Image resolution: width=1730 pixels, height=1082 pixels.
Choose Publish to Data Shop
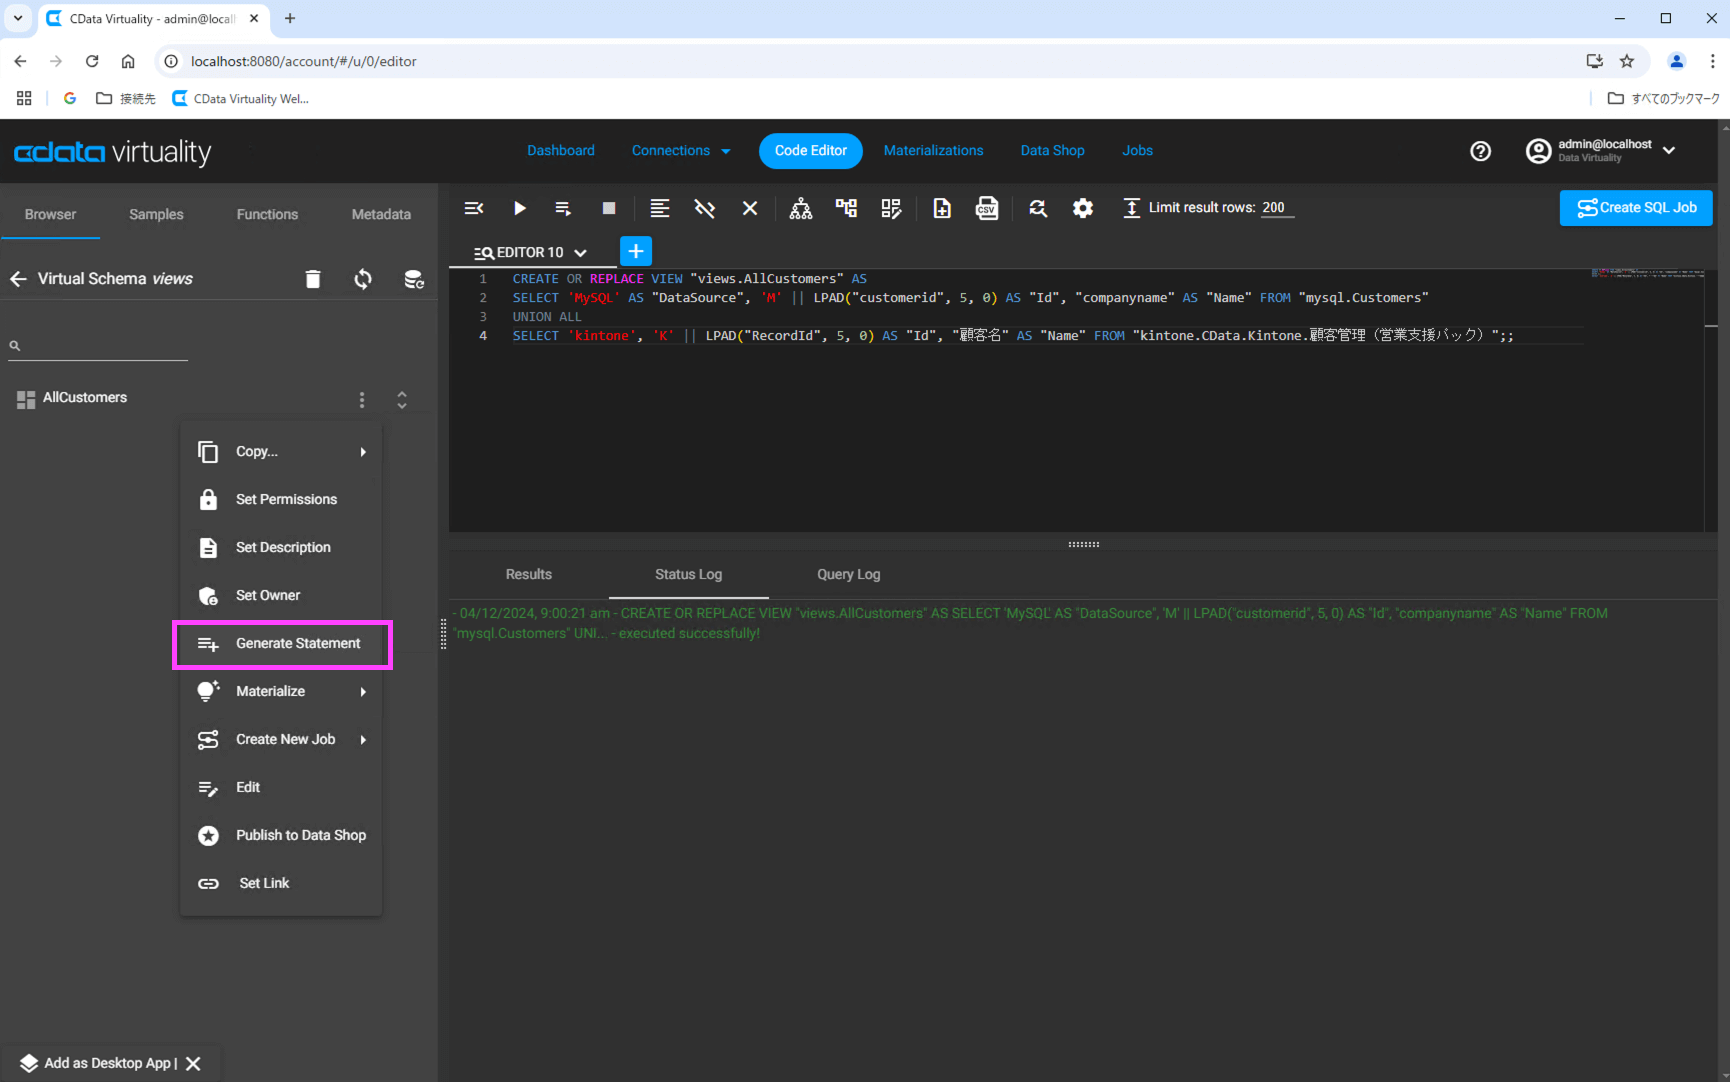[x=281, y=836]
